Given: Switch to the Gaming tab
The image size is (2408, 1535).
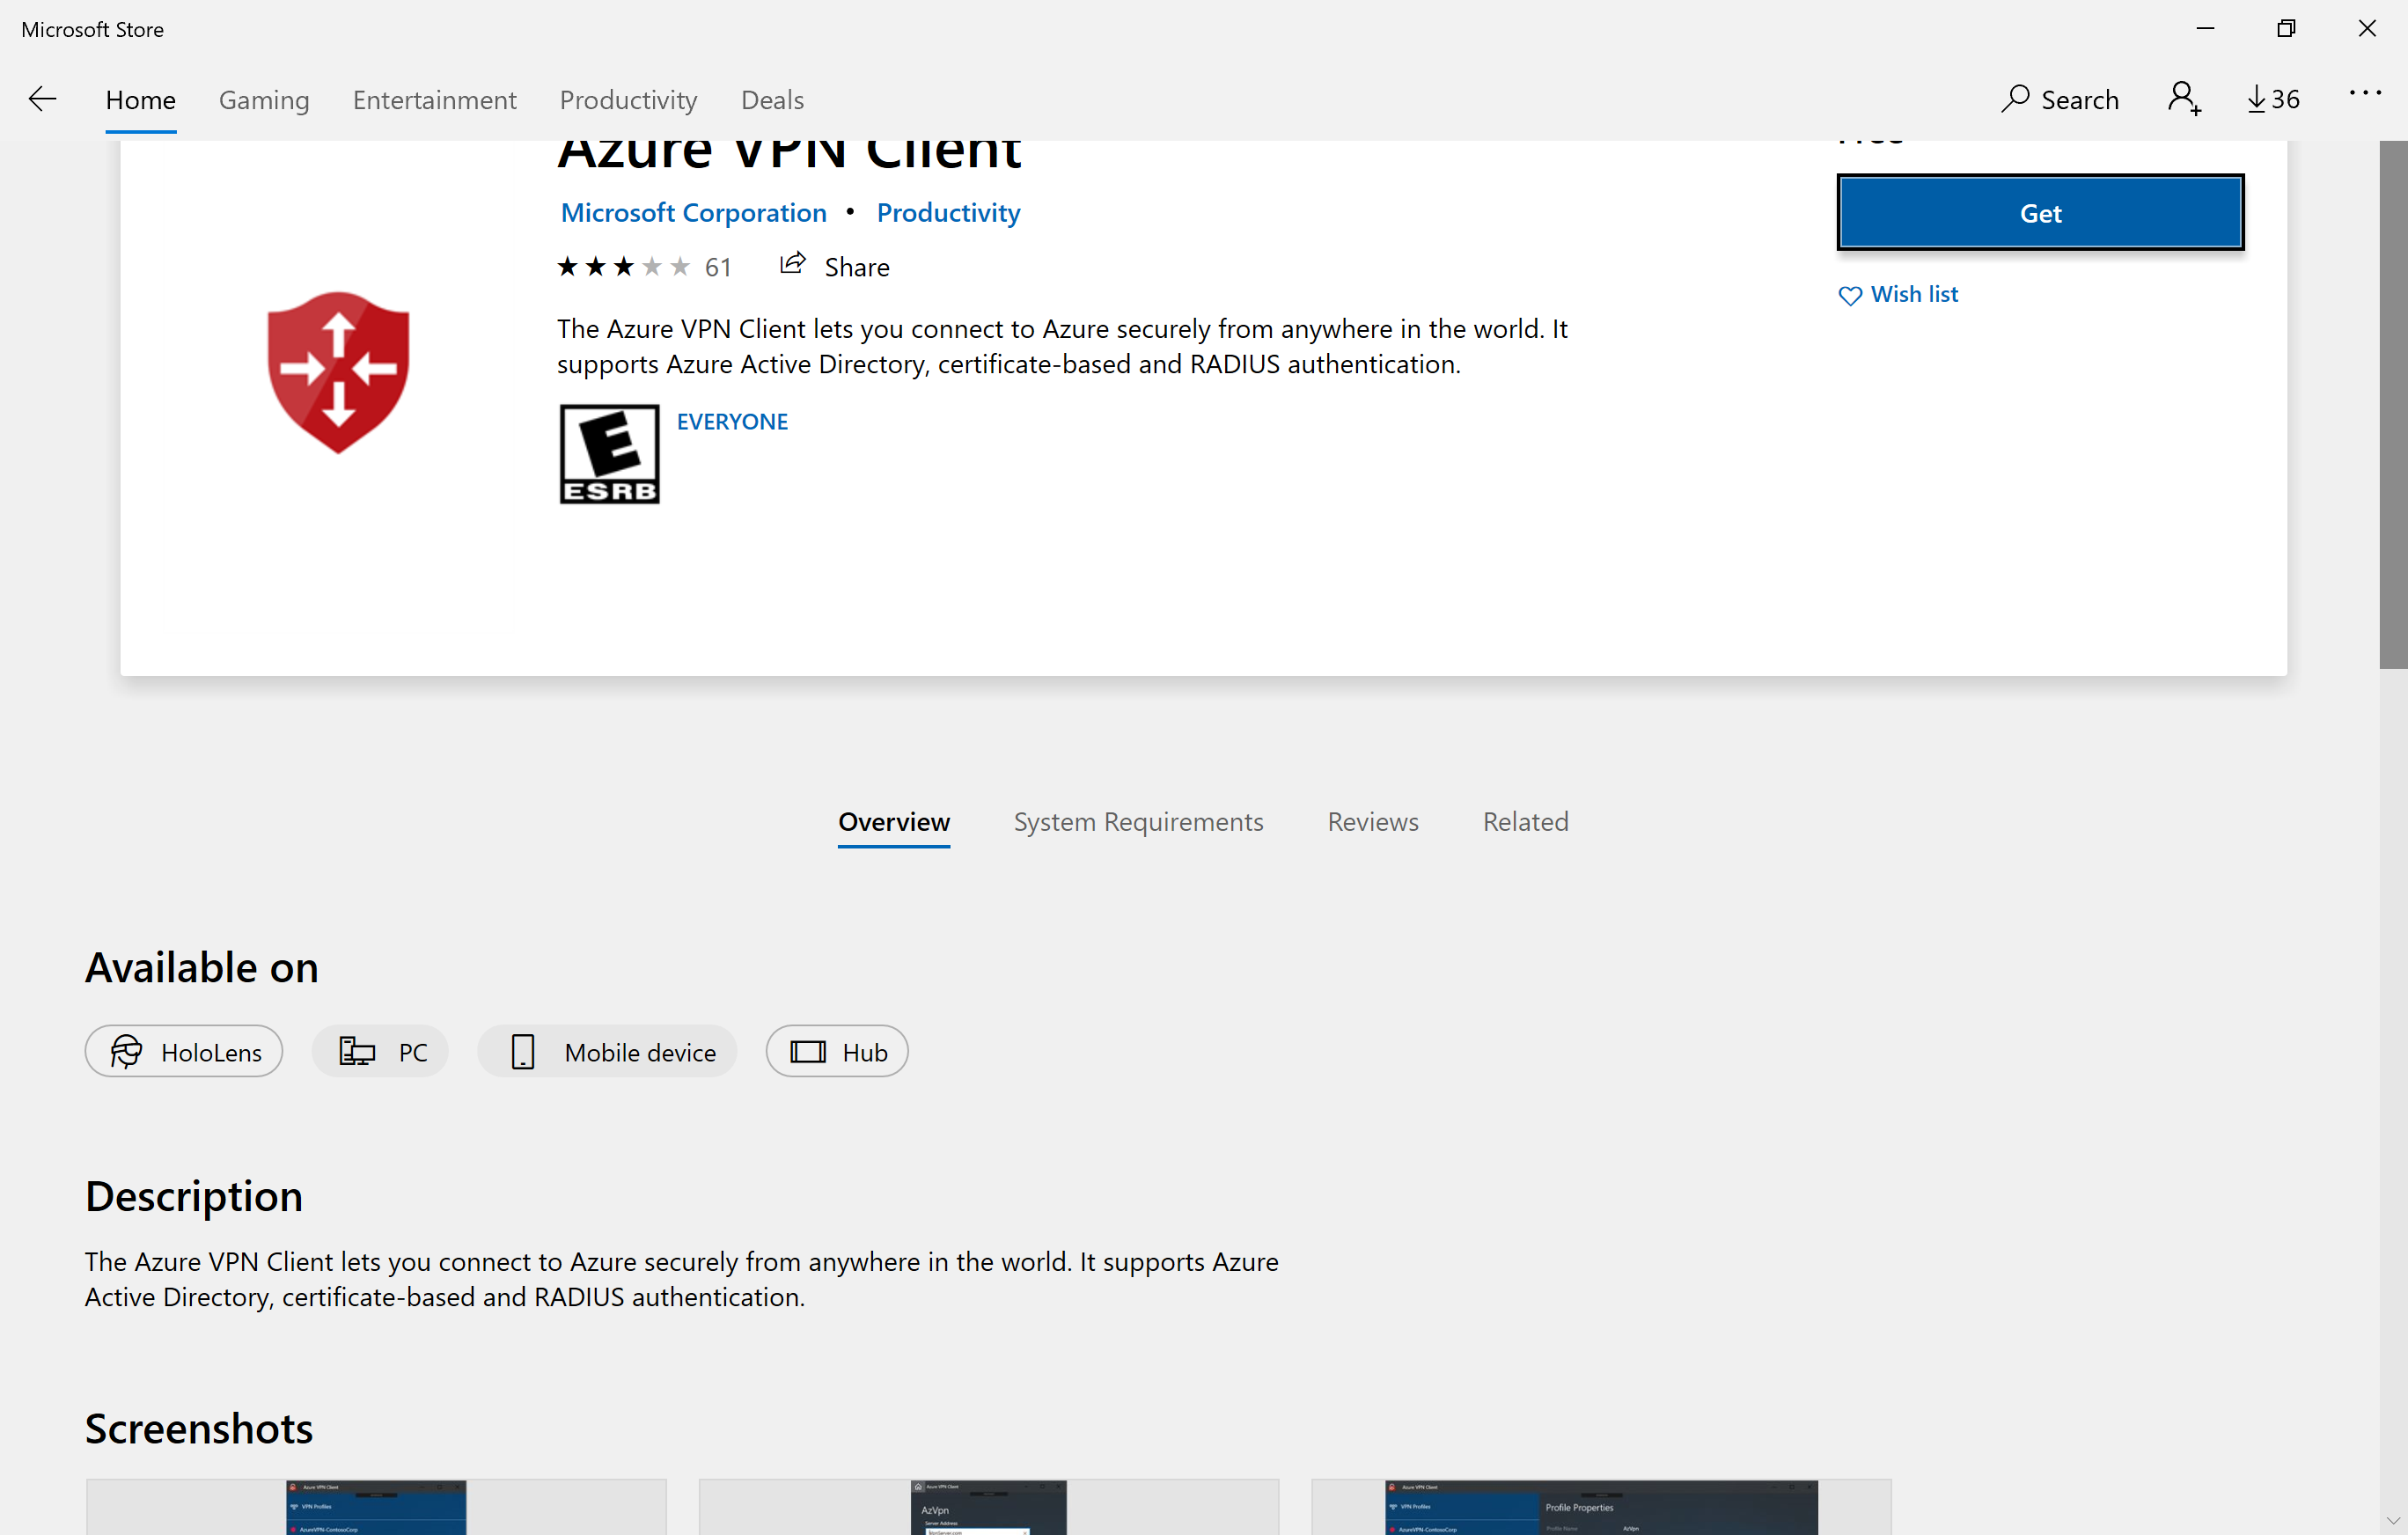Looking at the screenshot, I should click(264, 100).
